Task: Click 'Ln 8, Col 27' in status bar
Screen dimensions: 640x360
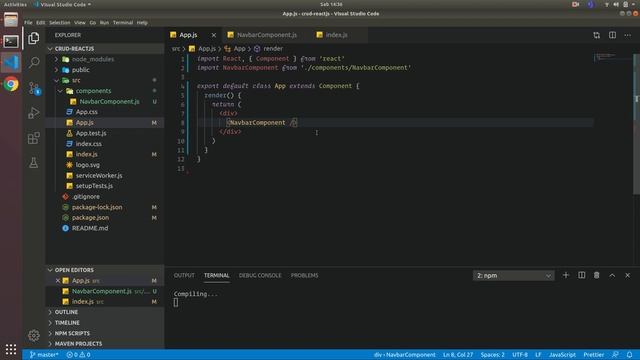Action: tap(458, 355)
